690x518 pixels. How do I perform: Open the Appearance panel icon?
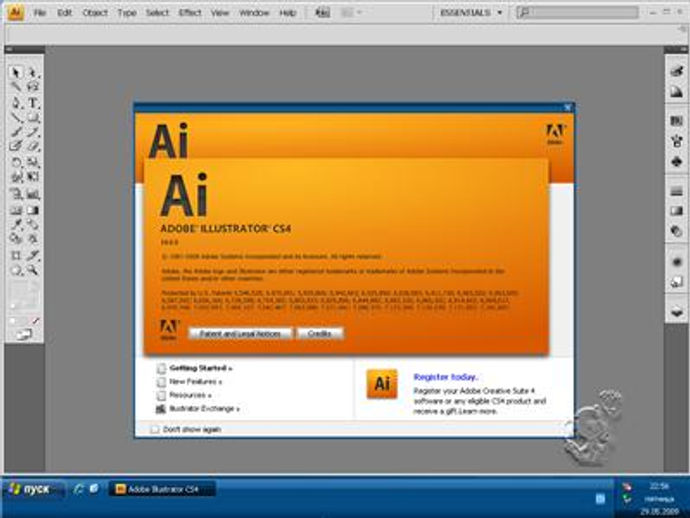coord(676,261)
